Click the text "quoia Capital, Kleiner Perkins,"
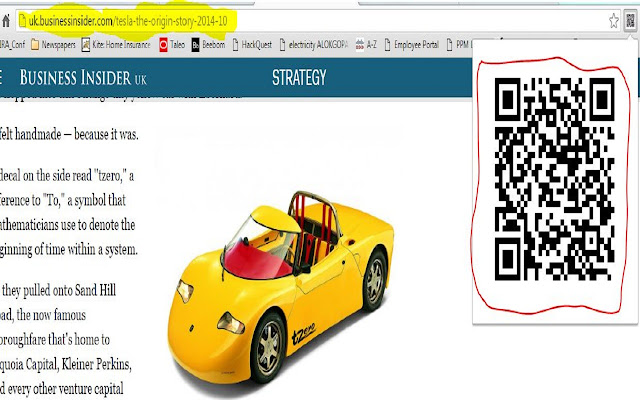 66,364
